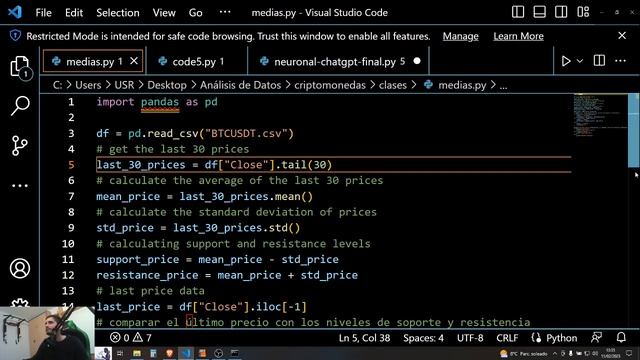This screenshot has width=640, height=360.
Task: Open breadcrumb symbol ellipsis after medias.py
Action: (504, 85)
